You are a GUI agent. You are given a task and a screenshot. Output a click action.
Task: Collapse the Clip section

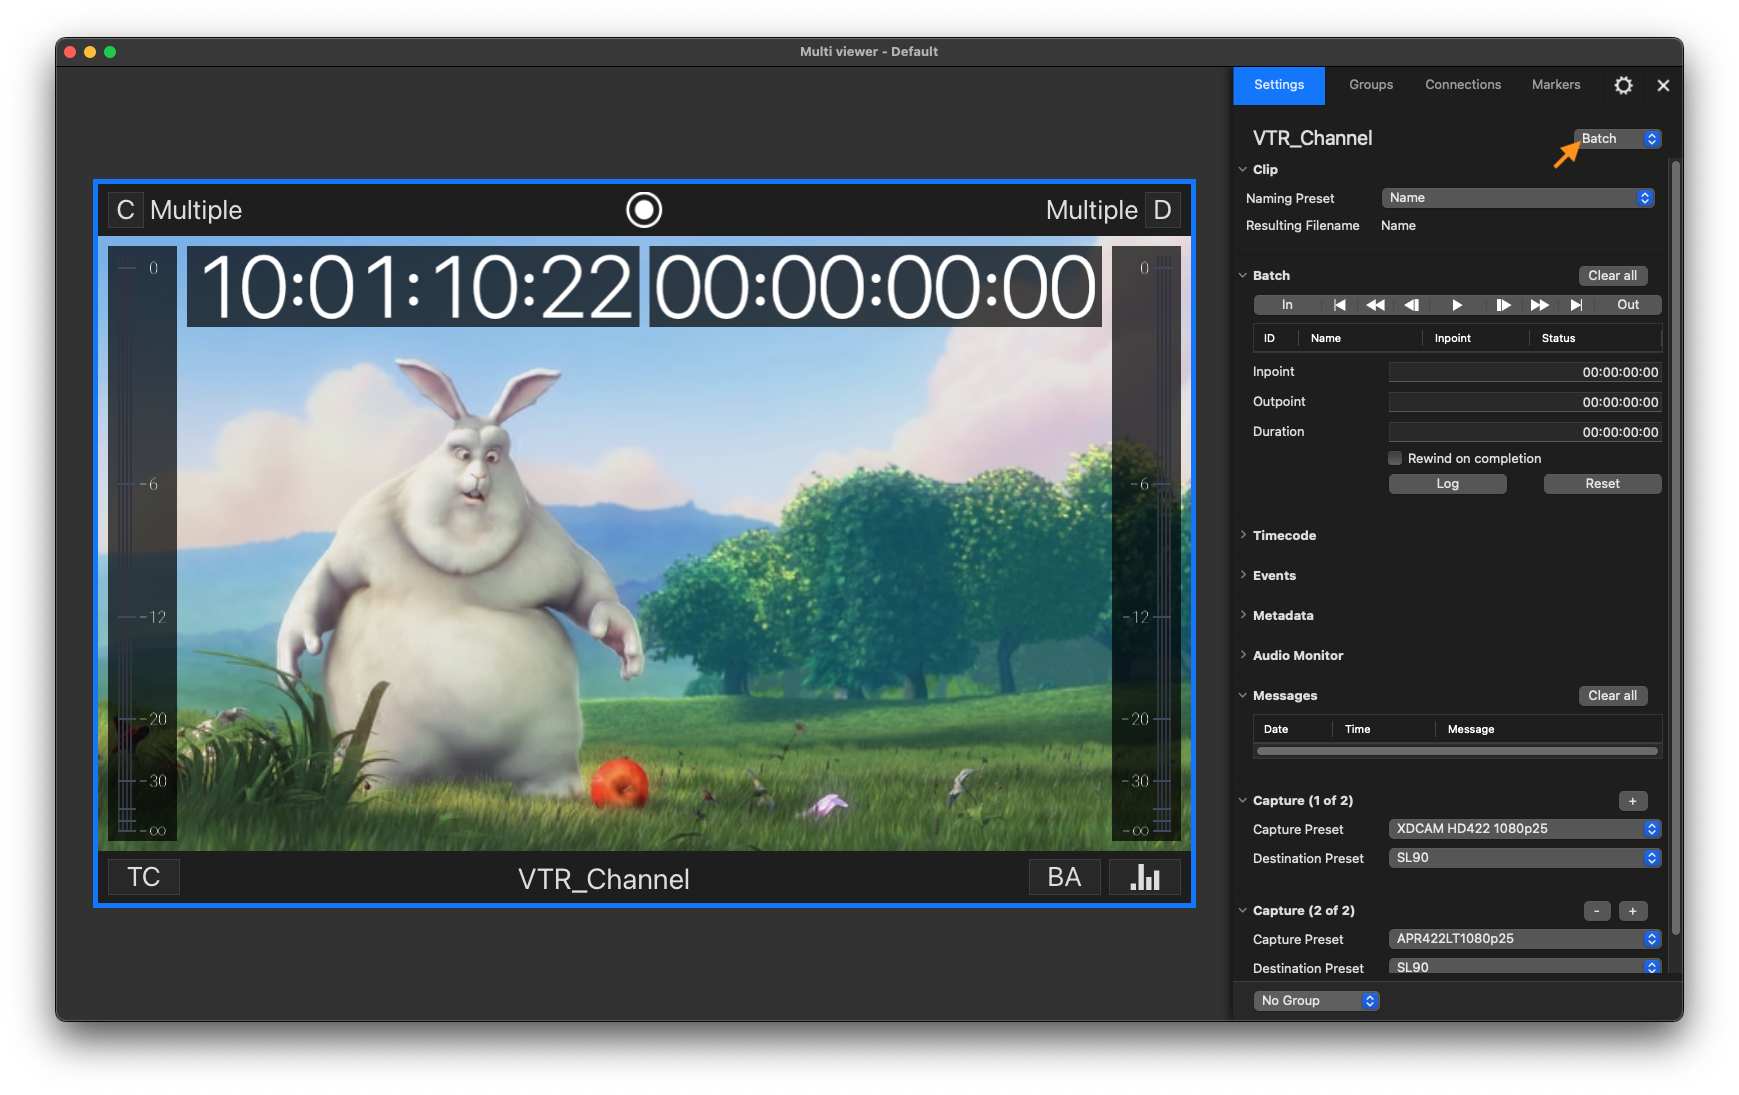pos(1243,170)
